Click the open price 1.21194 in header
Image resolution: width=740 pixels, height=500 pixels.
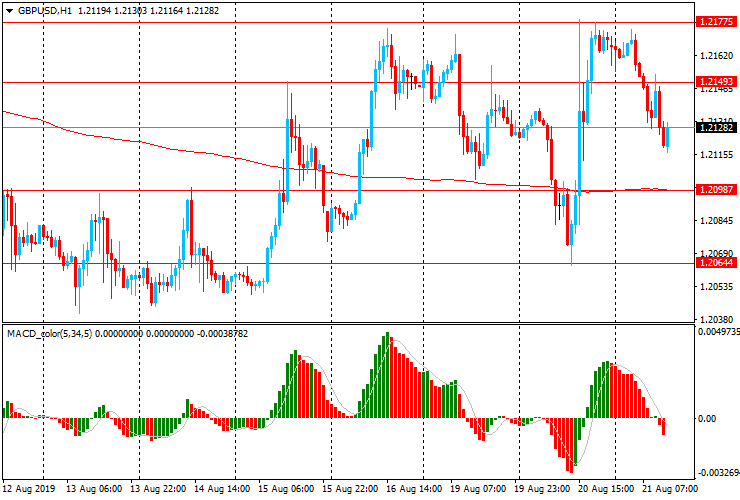pyautogui.click(x=94, y=11)
